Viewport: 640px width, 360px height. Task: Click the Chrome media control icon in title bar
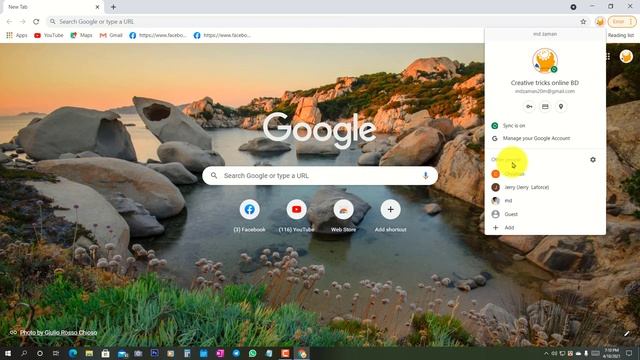tap(573, 7)
